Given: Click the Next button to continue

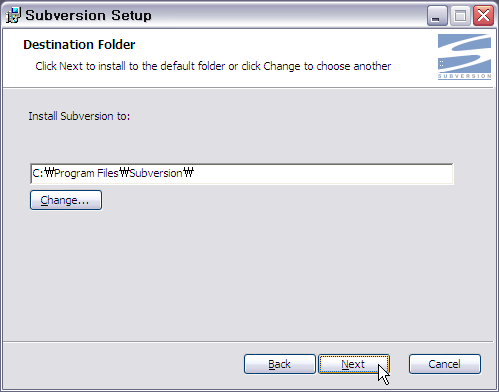Looking at the screenshot, I should click(354, 364).
